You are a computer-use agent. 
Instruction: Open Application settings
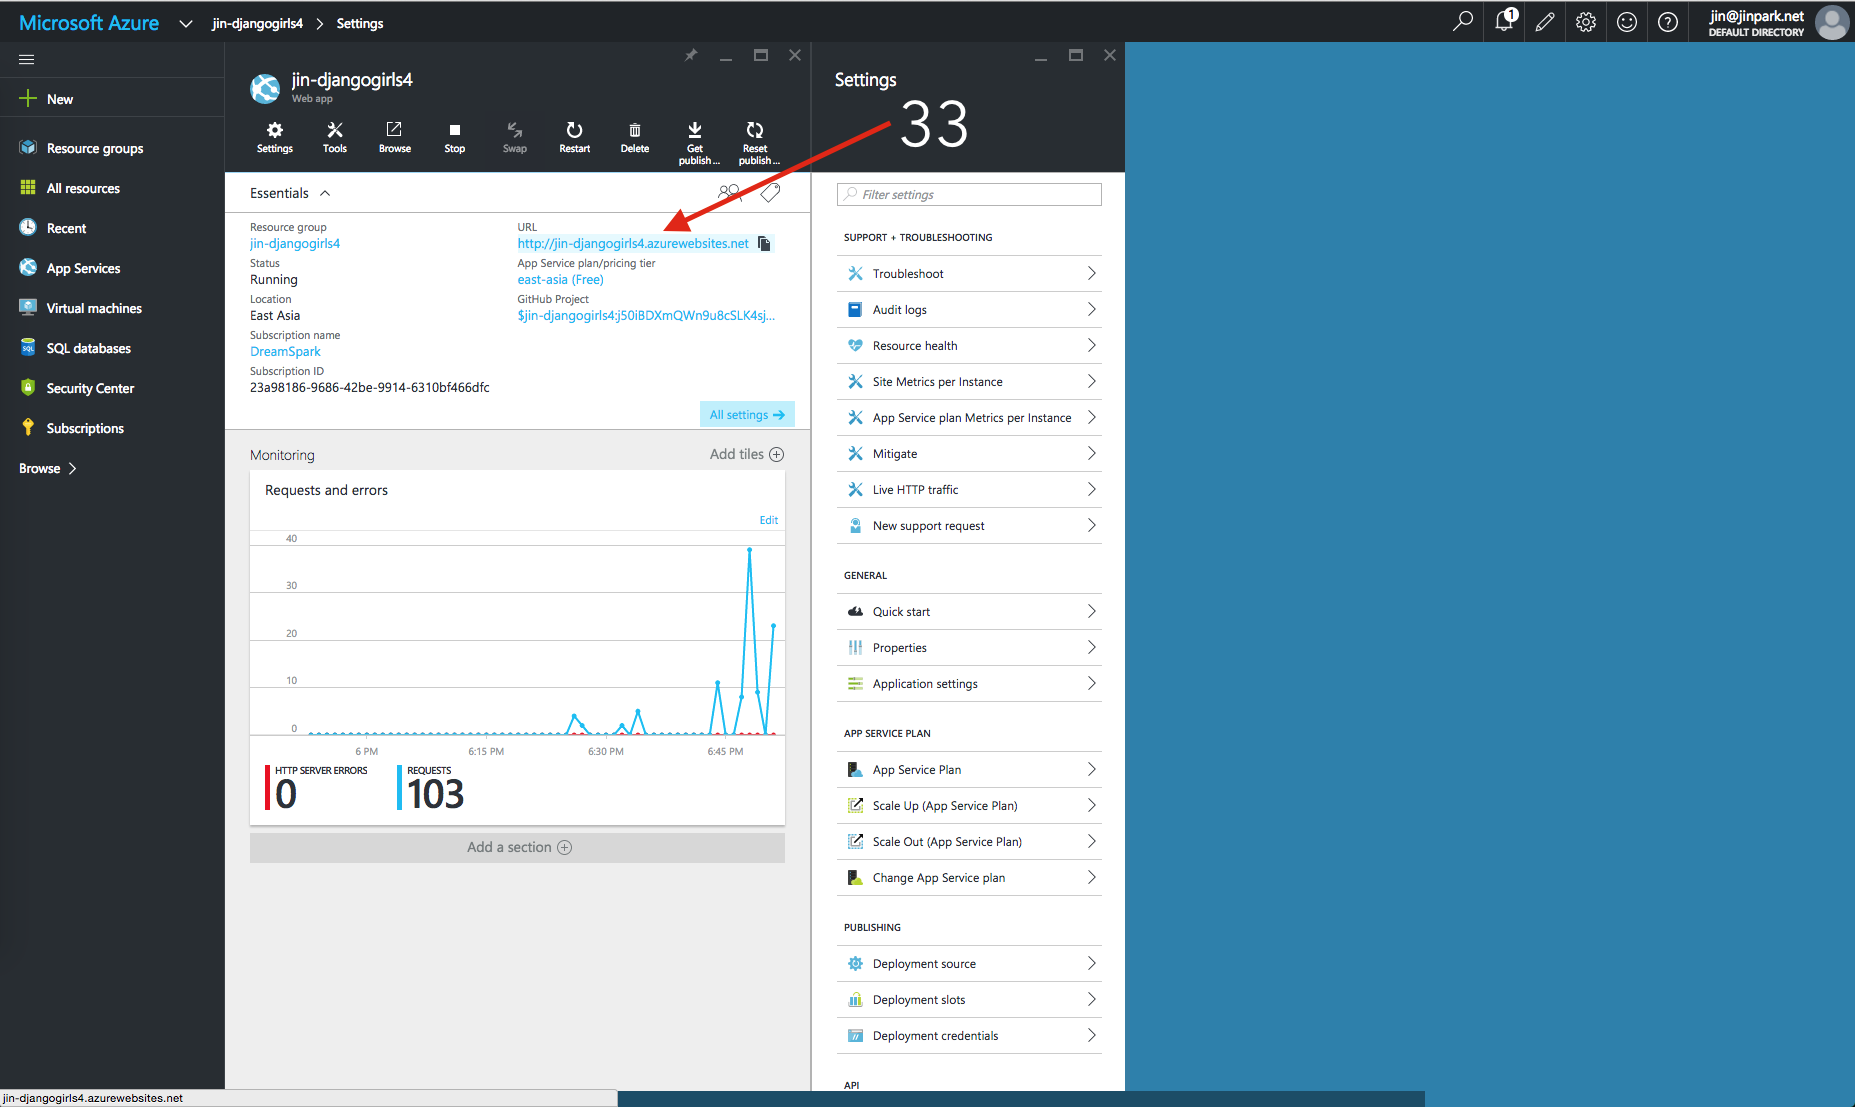coord(969,683)
